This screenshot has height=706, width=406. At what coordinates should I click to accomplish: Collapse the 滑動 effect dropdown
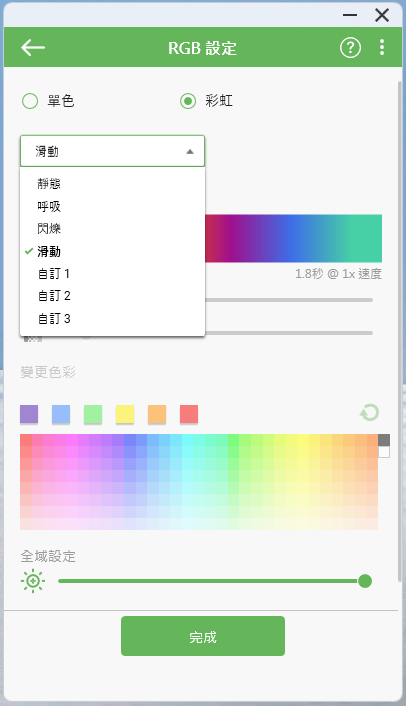click(x=113, y=151)
